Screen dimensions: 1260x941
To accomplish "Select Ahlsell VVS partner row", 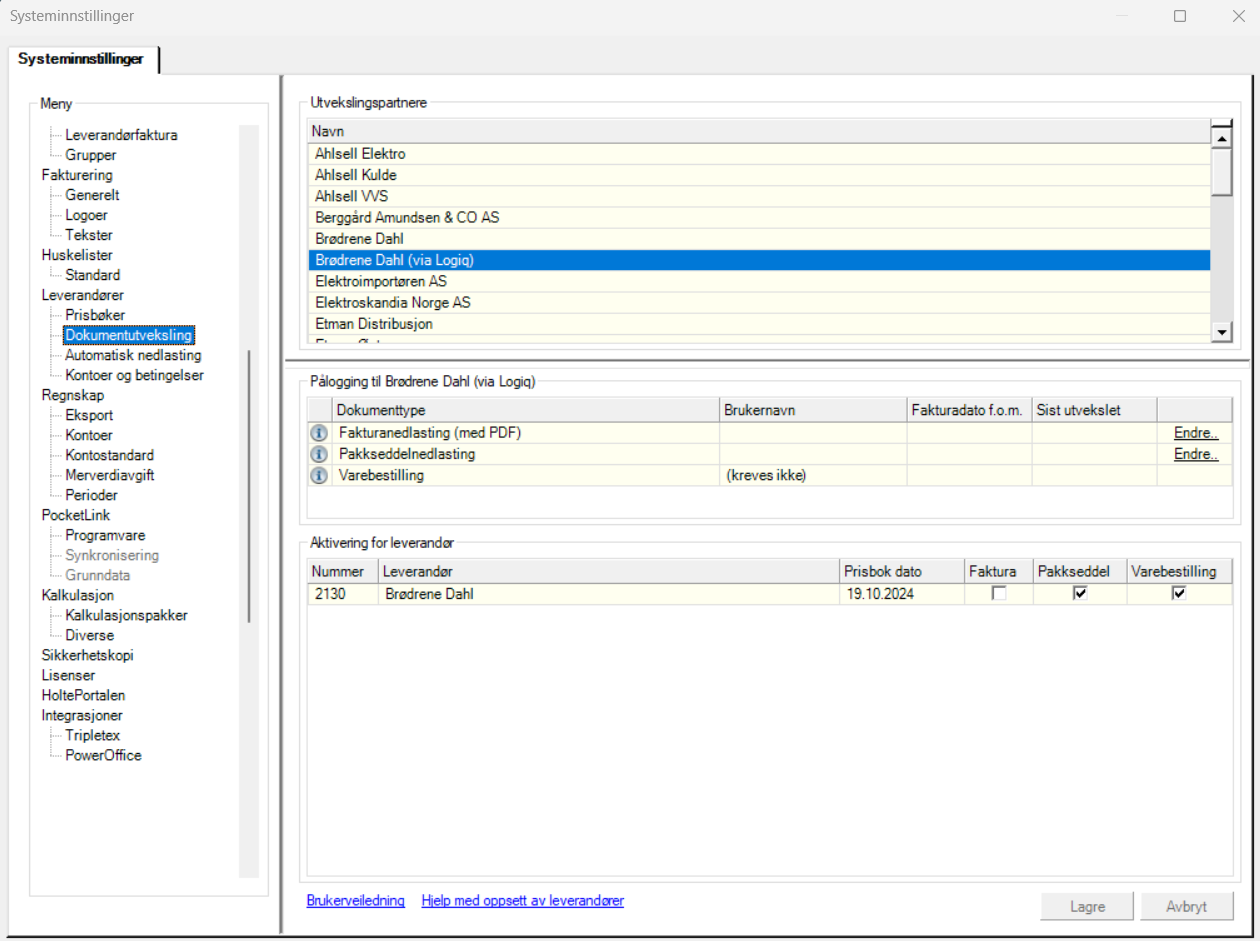I will (759, 196).
